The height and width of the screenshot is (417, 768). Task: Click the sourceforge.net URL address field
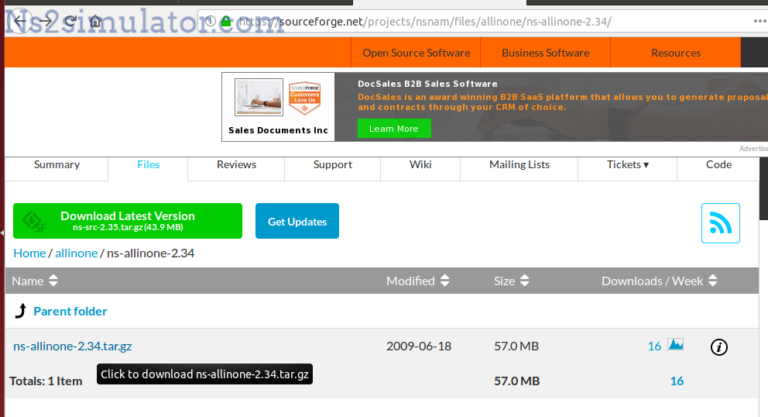click(450, 21)
